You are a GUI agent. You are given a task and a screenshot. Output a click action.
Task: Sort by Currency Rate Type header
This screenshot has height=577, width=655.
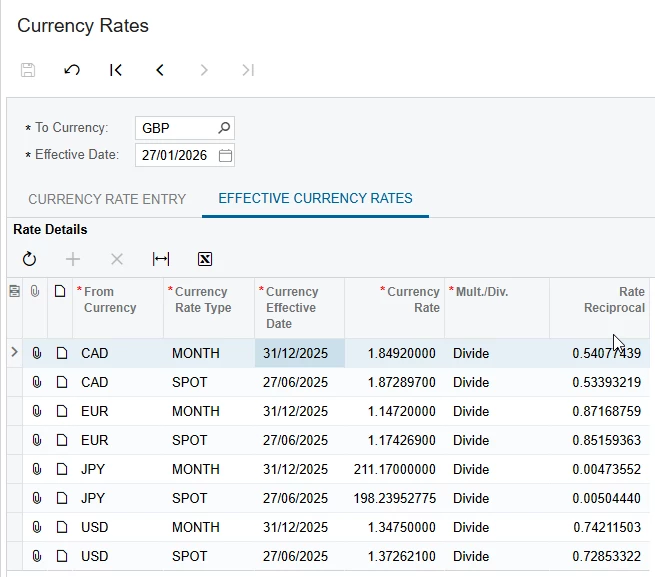pos(209,308)
